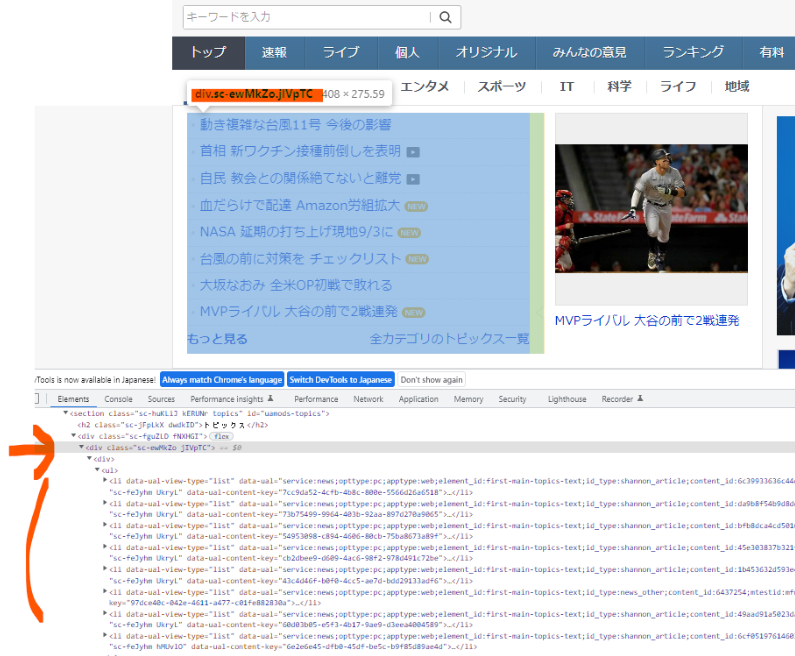Open headline 台風の前に対策を チェックリスト
Image resolution: width=795 pixels, height=656 pixels.
300,259
